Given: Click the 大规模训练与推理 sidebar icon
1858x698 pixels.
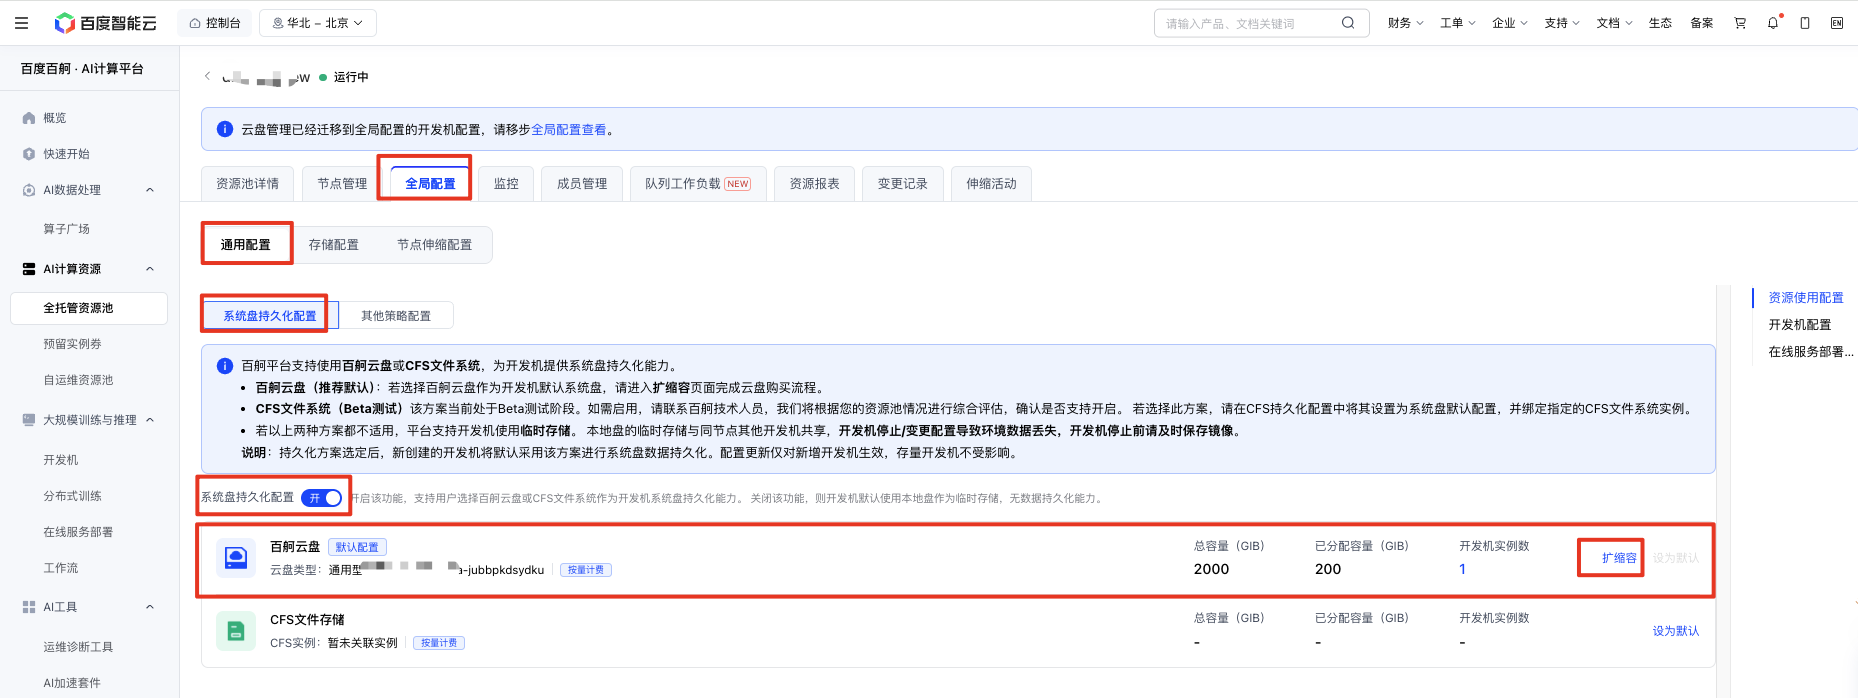Looking at the screenshot, I should [x=29, y=420].
